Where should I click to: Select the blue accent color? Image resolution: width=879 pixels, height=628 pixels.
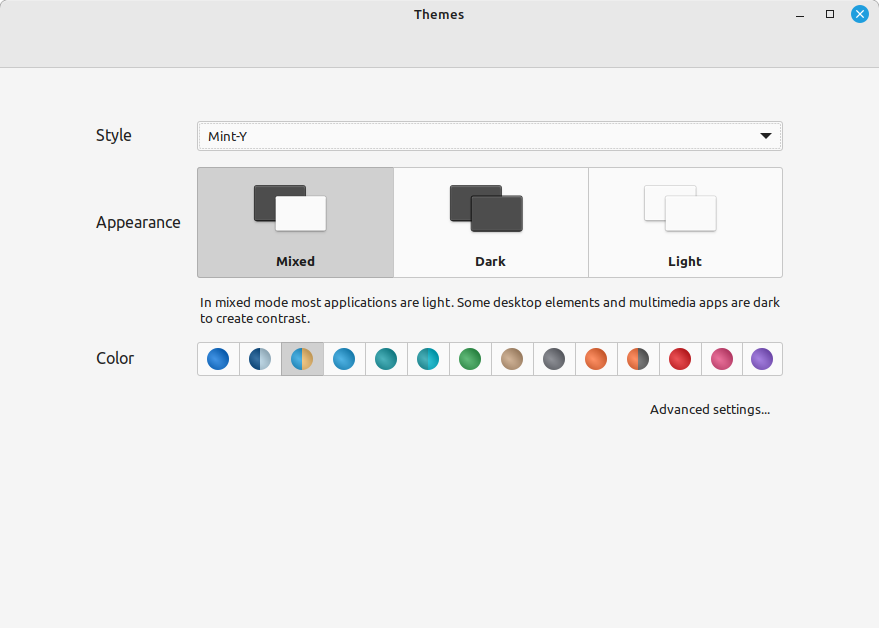pyautogui.click(x=218, y=359)
